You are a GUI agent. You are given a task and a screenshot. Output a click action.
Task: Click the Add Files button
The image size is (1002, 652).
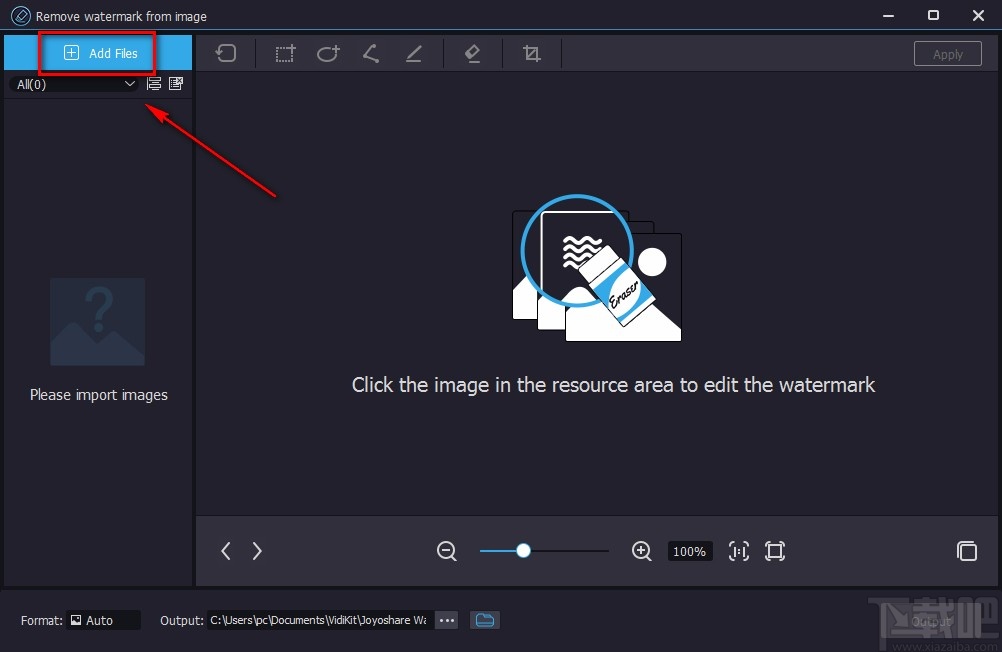pos(96,53)
